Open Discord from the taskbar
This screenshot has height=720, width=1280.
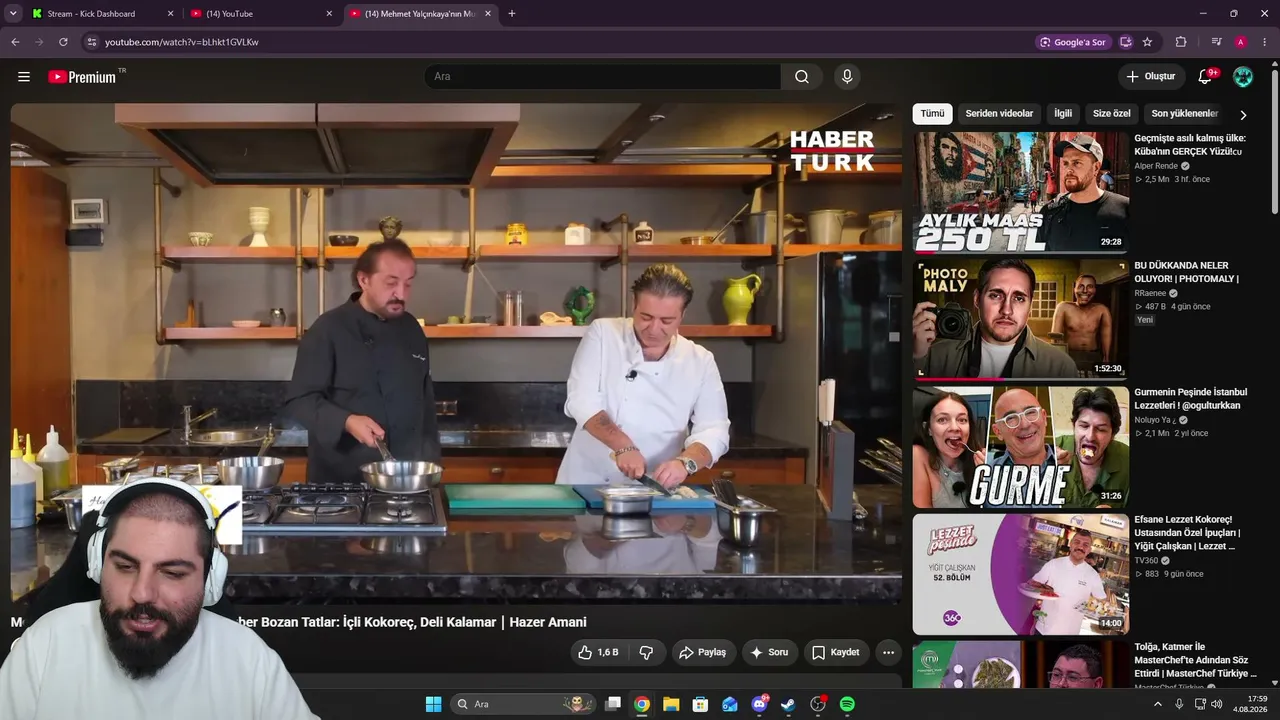click(x=759, y=704)
